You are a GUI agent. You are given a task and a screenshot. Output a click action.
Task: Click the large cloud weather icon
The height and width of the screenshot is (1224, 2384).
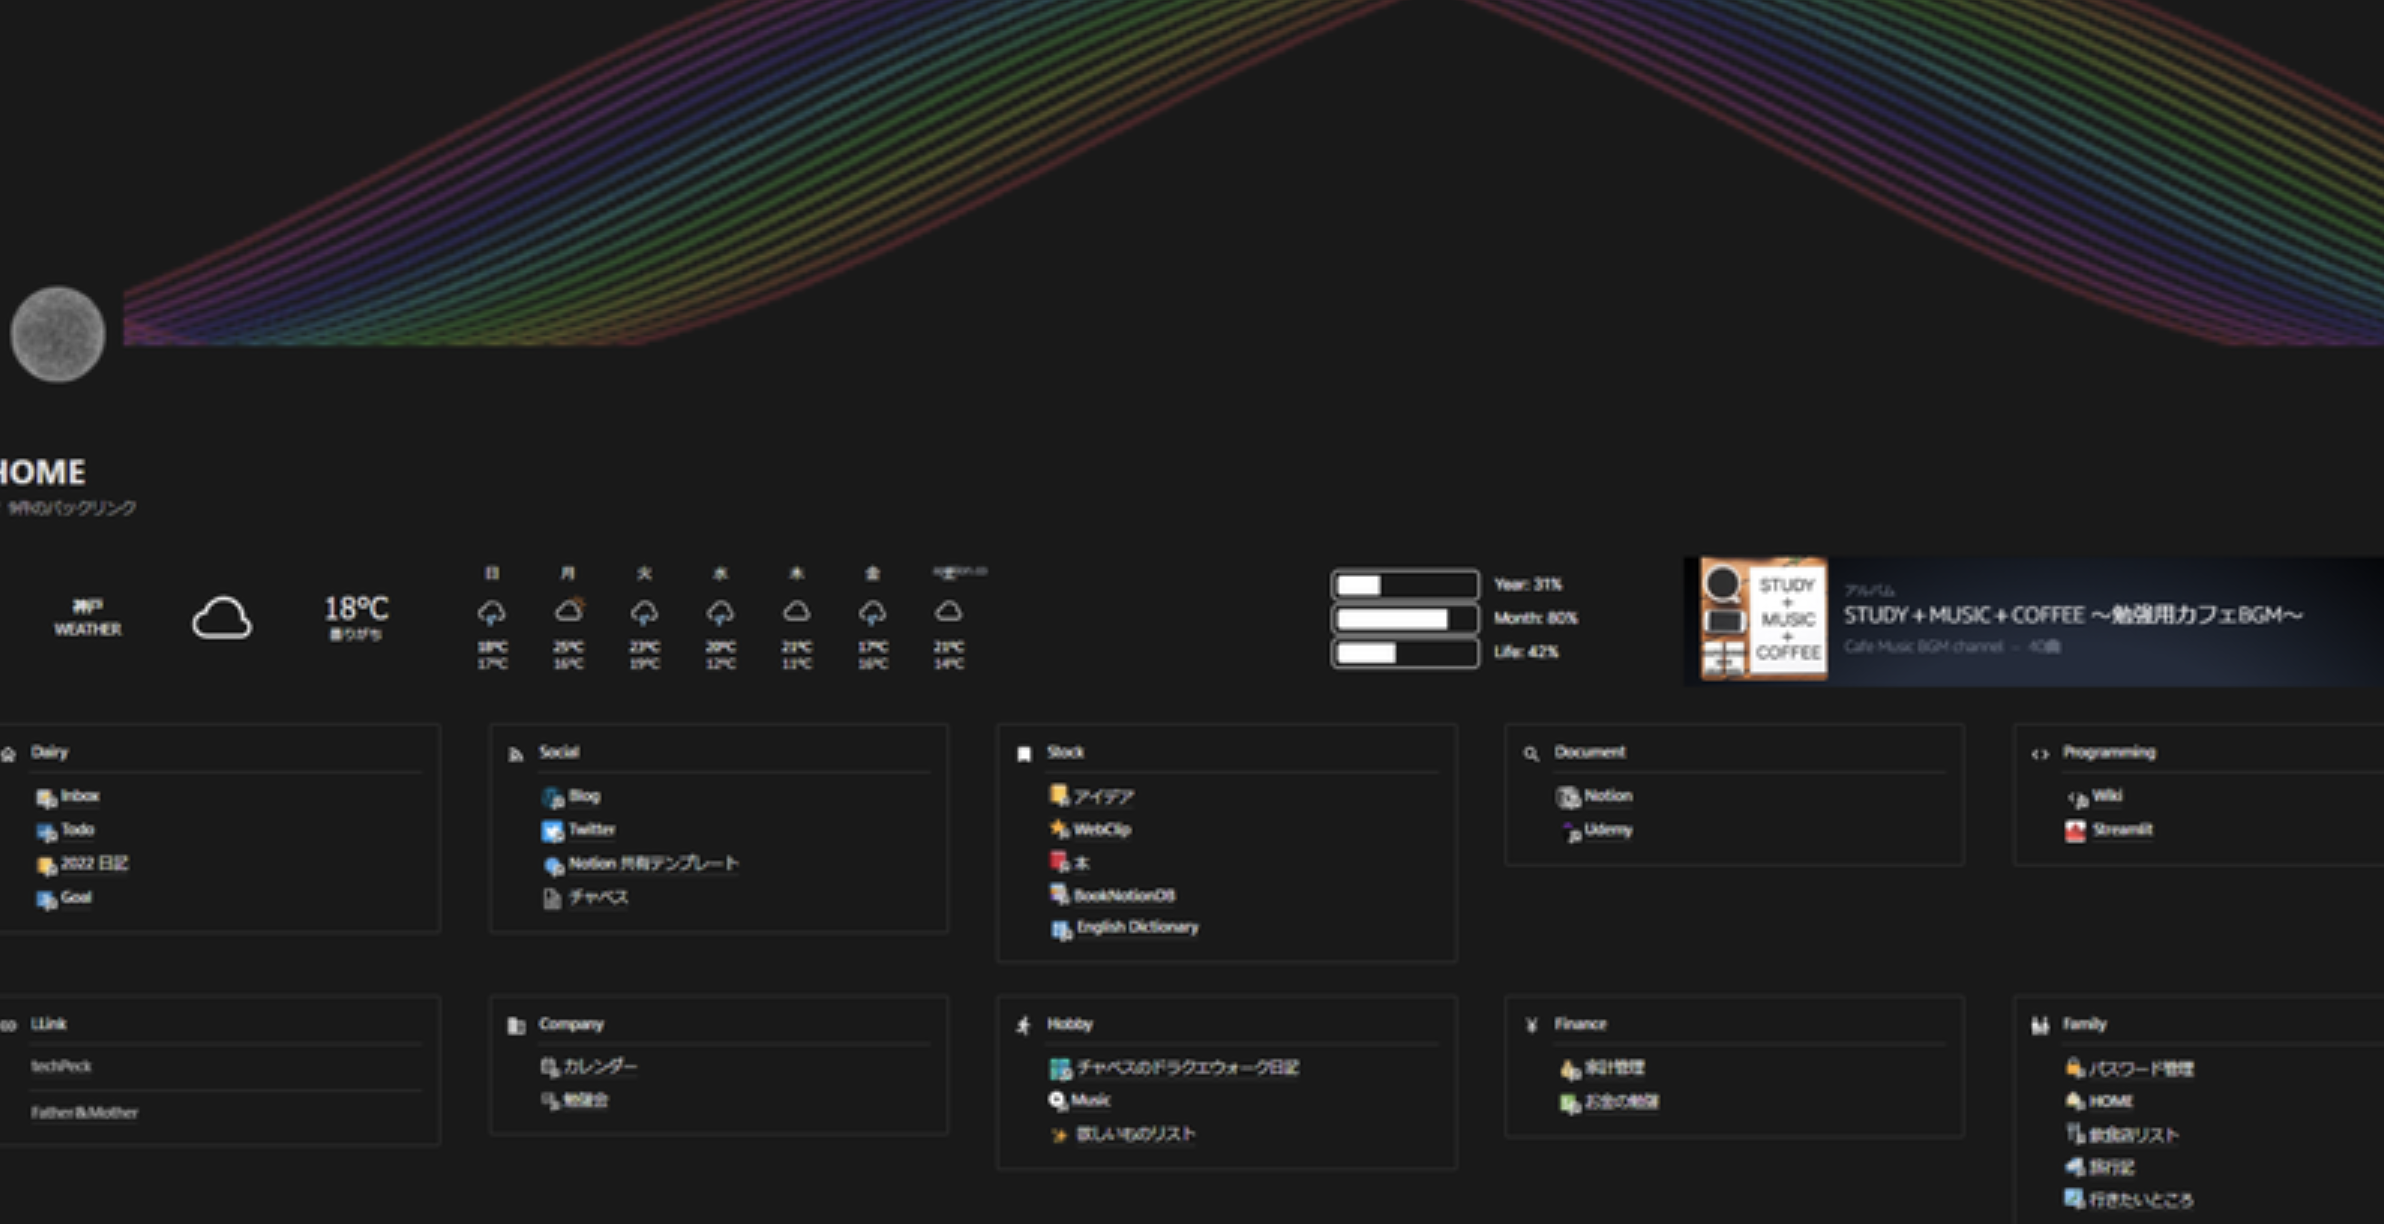(222, 618)
